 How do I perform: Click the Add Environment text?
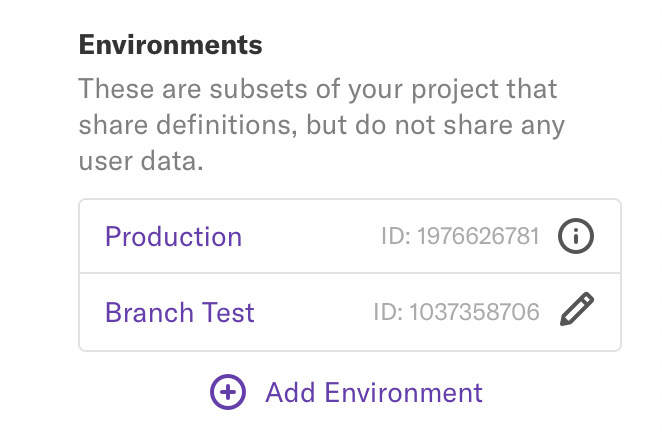pyautogui.click(x=373, y=392)
